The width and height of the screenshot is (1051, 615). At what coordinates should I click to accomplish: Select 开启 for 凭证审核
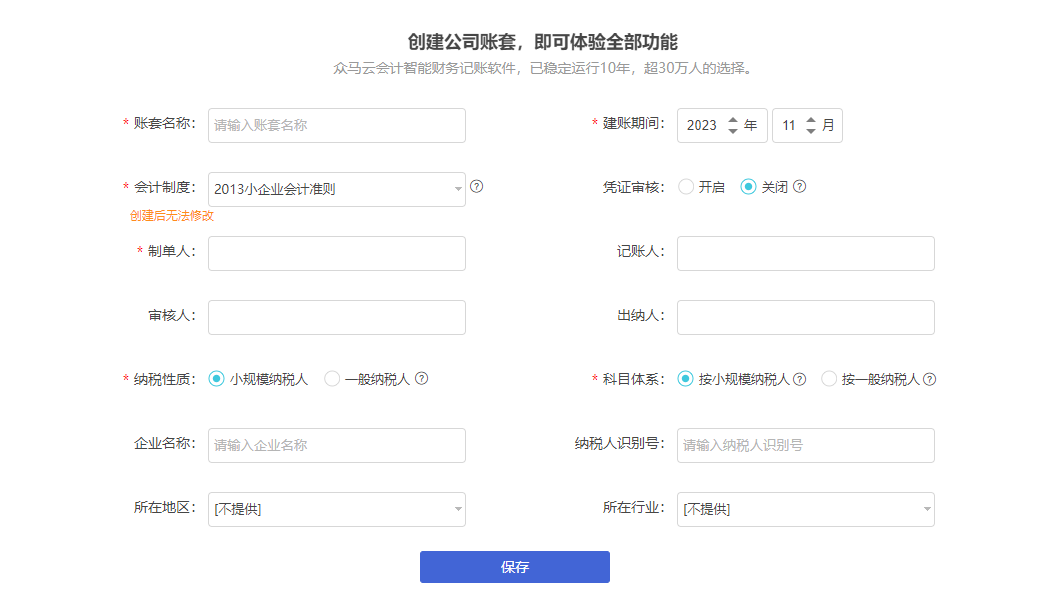pos(686,187)
